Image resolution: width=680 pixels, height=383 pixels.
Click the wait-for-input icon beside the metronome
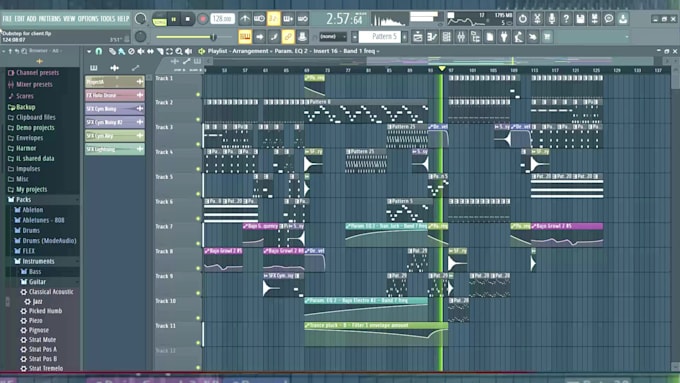coord(259,19)
